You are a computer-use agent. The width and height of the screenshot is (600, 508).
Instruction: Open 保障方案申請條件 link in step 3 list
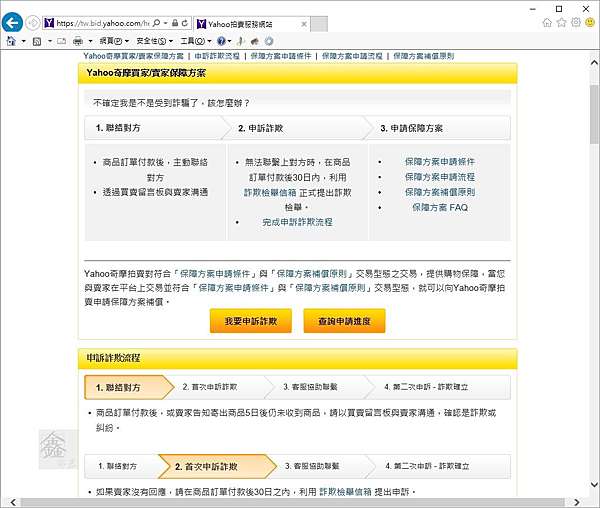(x=440, y=162)
